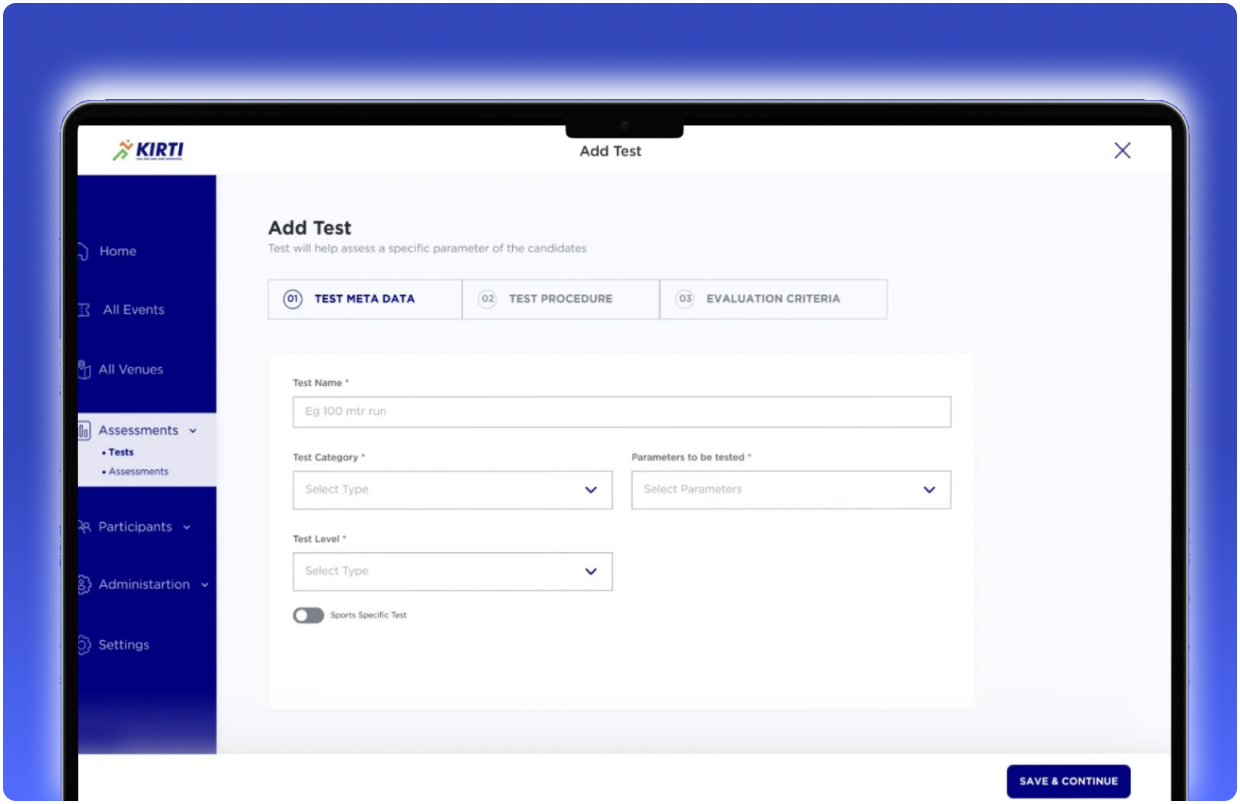Screen dimensions: 1240x804
Task: Go to All Events
Action: coord(133,310)
